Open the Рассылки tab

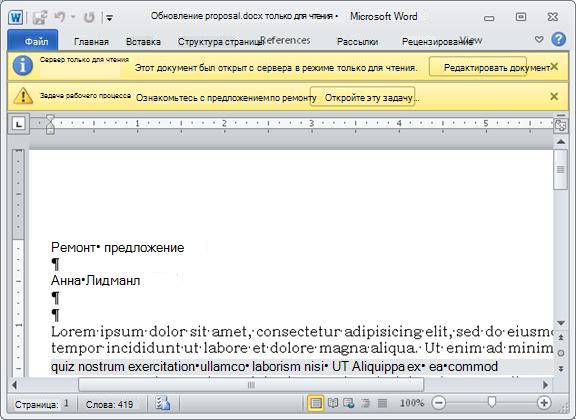pos(357,42)
